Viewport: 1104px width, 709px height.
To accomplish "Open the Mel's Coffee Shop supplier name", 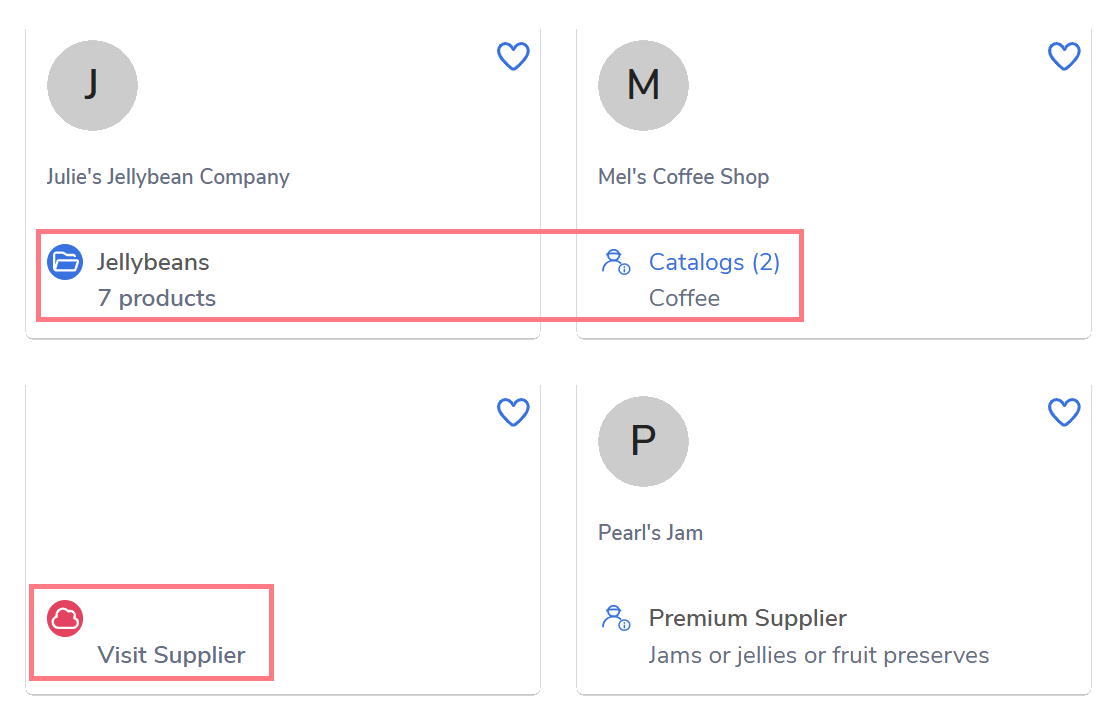I will tap(683, 177).
